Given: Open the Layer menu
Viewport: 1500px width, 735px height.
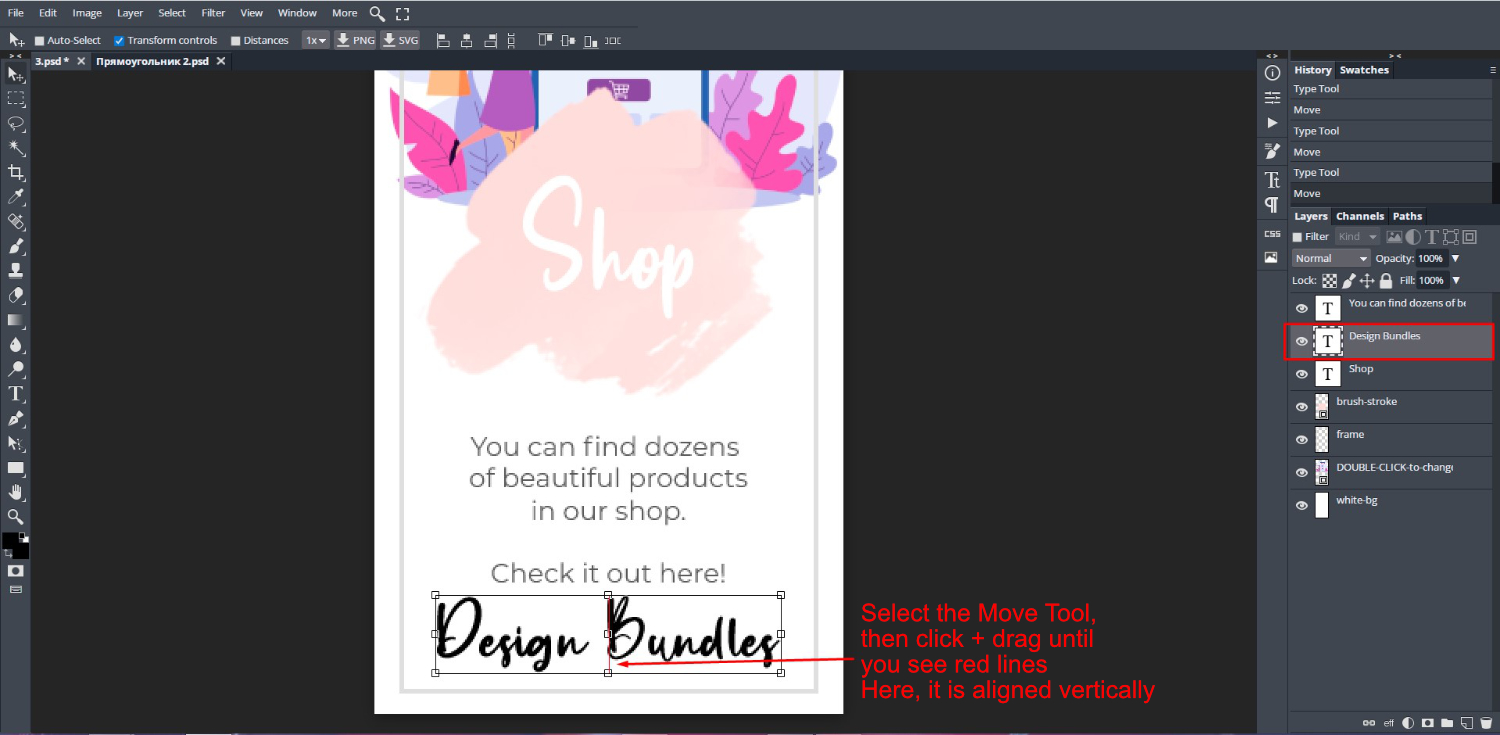Looking at the screenshot, I should tap(130, 13).
